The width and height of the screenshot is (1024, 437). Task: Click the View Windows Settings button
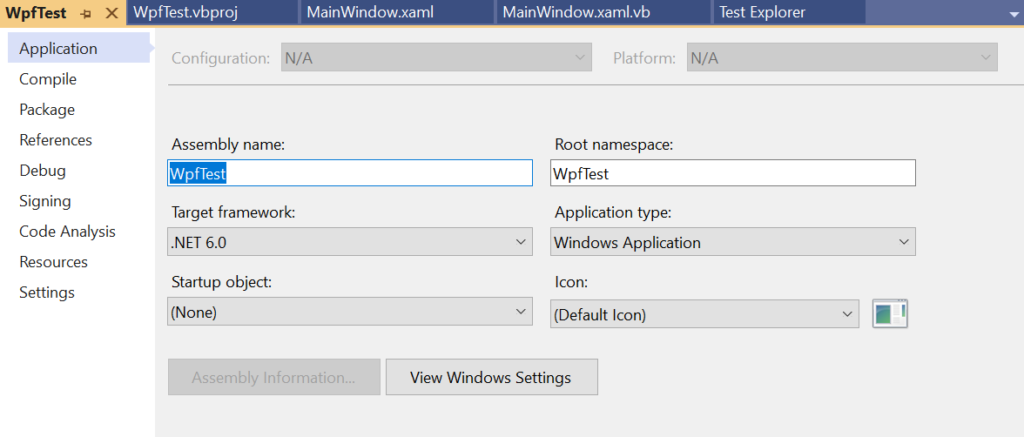tap(491, 377)
